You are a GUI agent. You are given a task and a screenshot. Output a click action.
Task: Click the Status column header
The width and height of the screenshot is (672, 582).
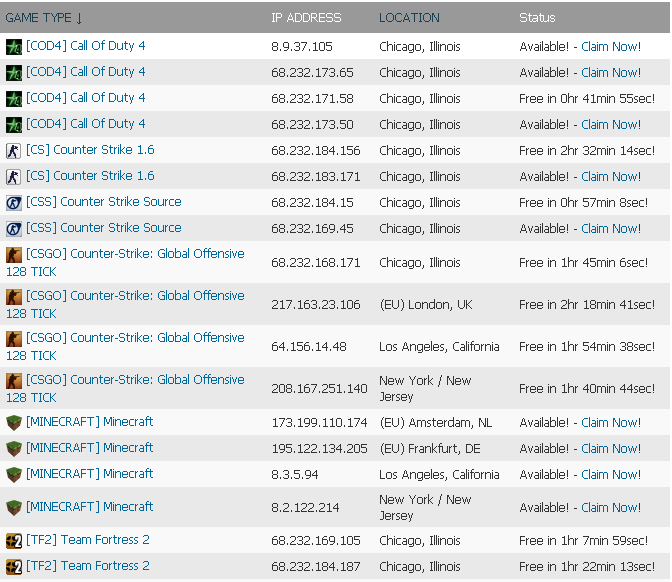pos(537,18)
